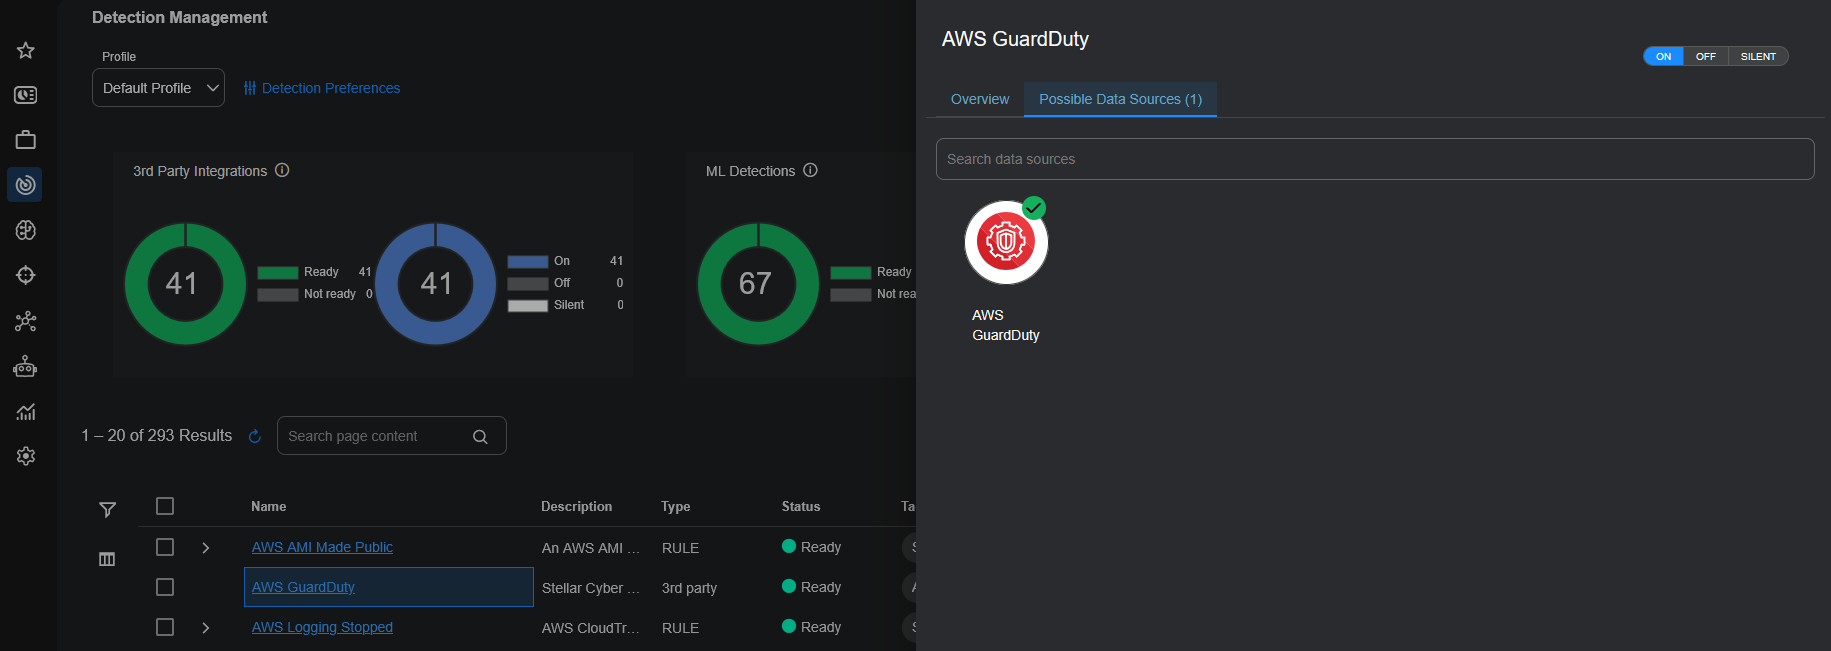
Task: Click info icon next to ML Detections
Action: point(810,171)
